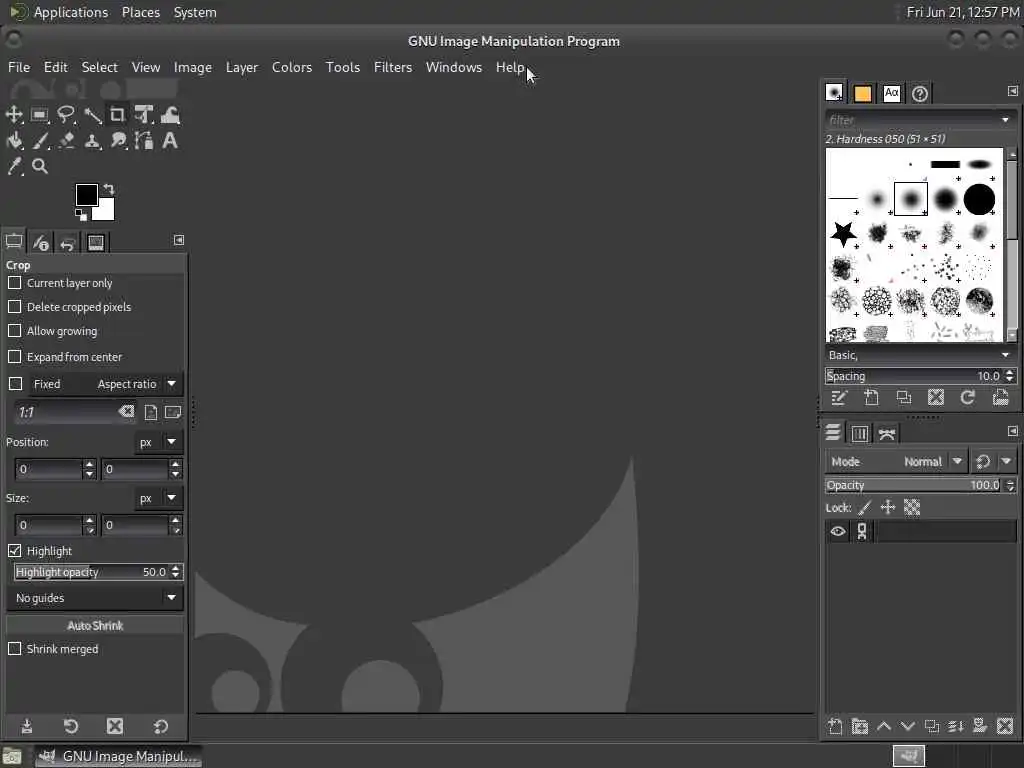Toggle Lock alpha channel
This screenshot has height=768, width=1024.
pyautogui.click(x=912, y=507)
